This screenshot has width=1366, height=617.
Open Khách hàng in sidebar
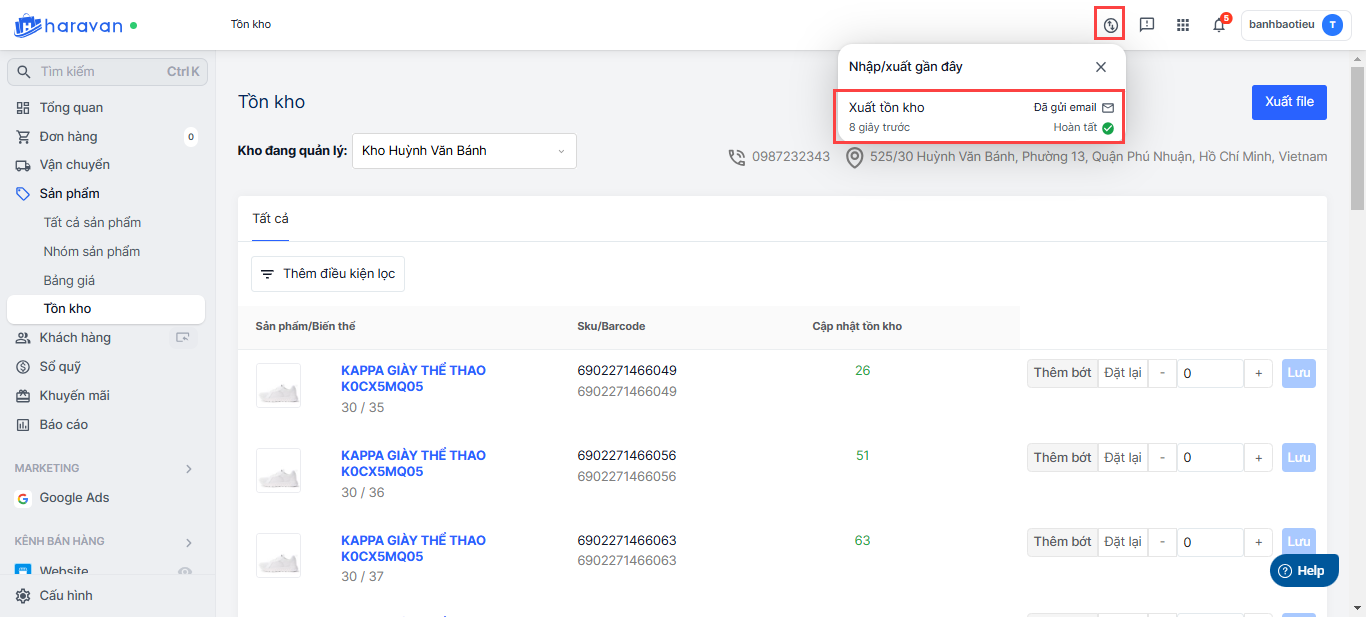tap(75, 338)
